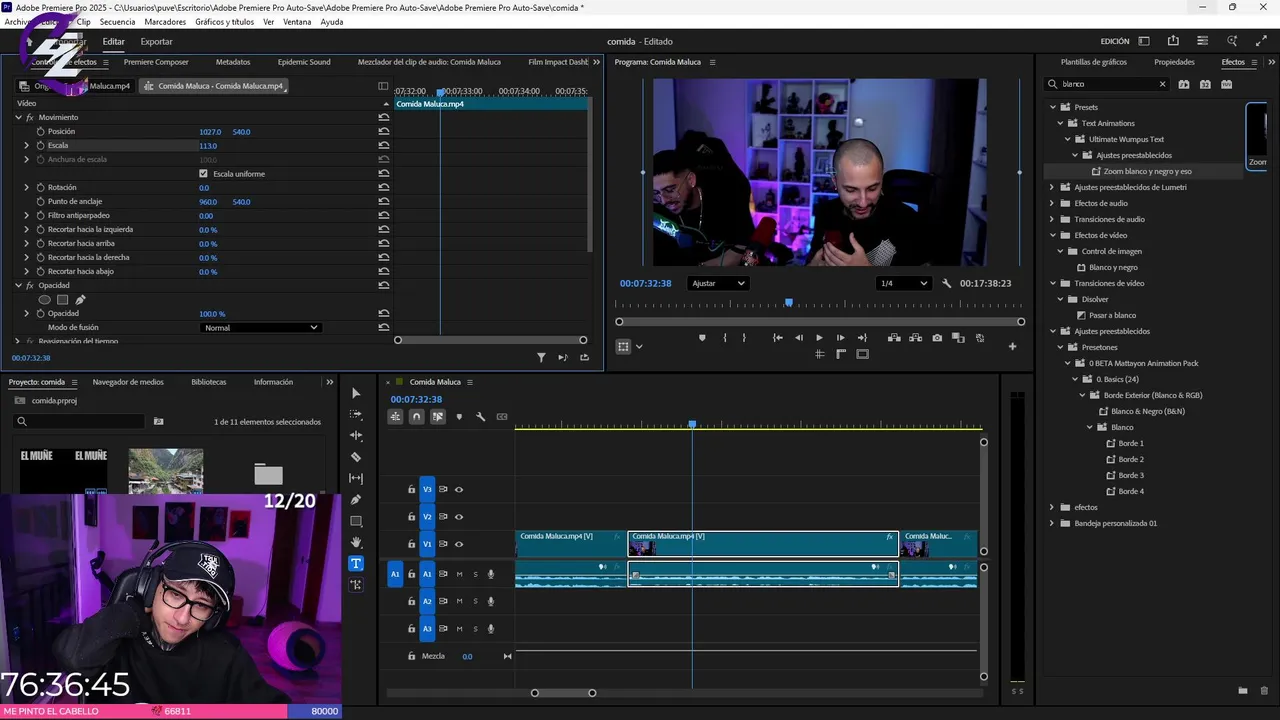1280x720 pixels.
Task: Select the Type tool
Action: 356,563
